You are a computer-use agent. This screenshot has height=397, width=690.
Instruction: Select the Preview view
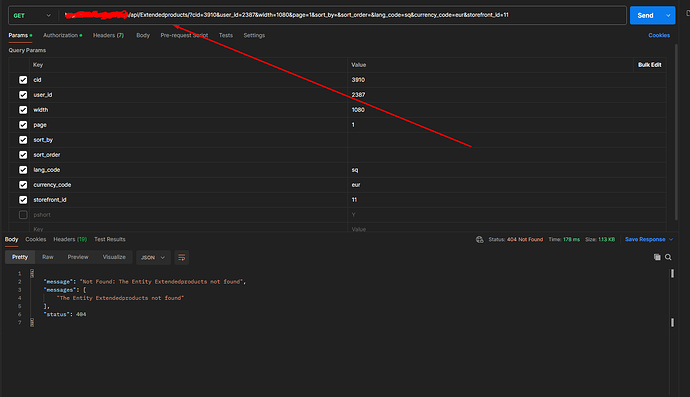click(78, 257)
